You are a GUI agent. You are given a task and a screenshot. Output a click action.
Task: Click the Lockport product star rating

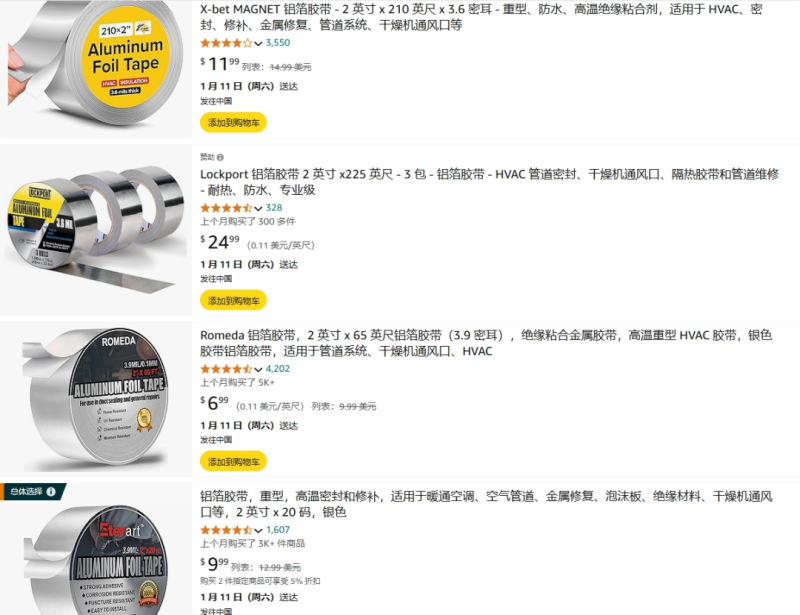226,208
